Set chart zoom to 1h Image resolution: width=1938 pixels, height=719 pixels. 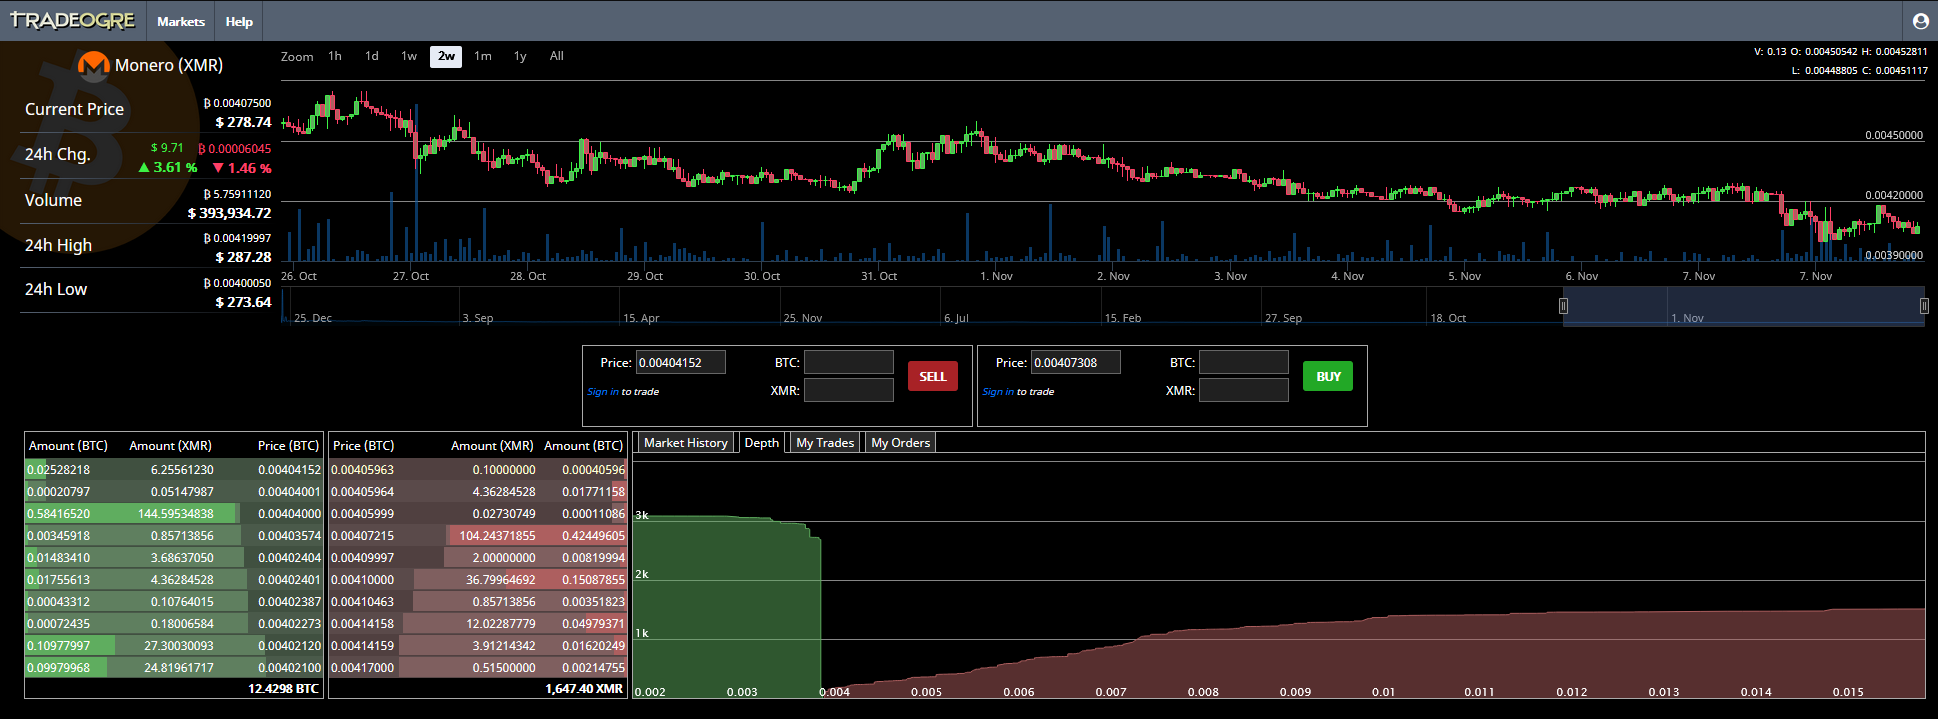pyautogui.click(x=335, y=57)
